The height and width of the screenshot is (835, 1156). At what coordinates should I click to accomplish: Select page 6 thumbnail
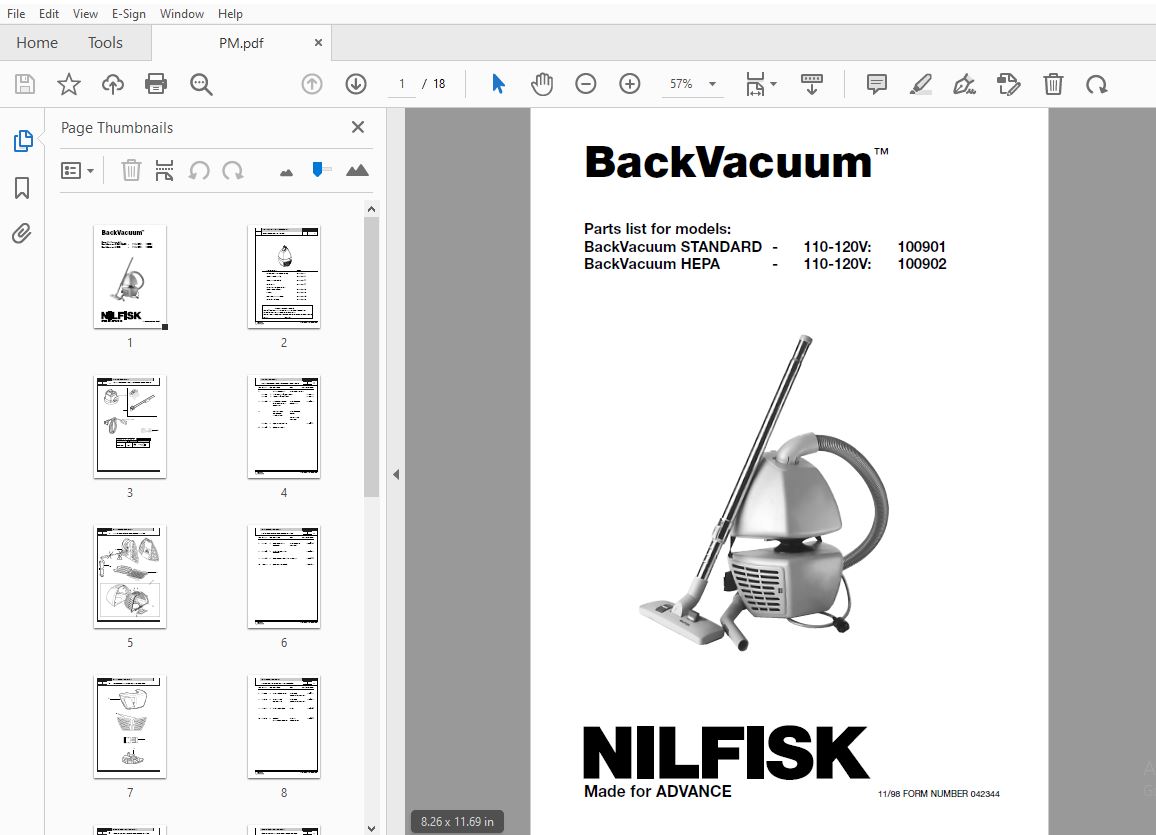coord(284,576)
